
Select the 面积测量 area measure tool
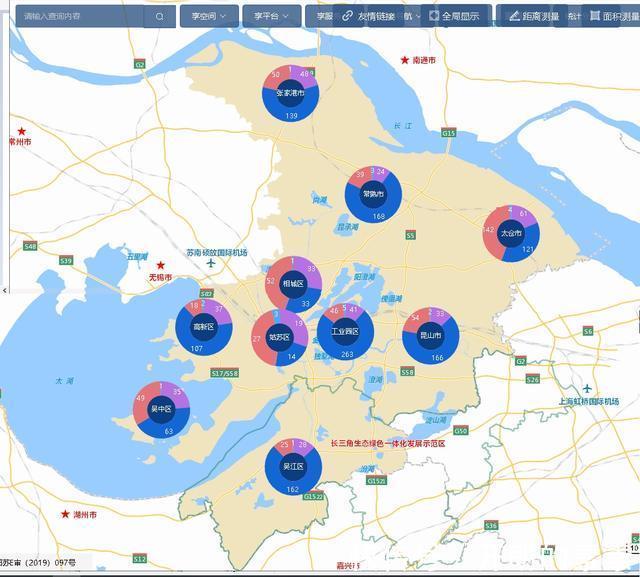click(614, 16)
